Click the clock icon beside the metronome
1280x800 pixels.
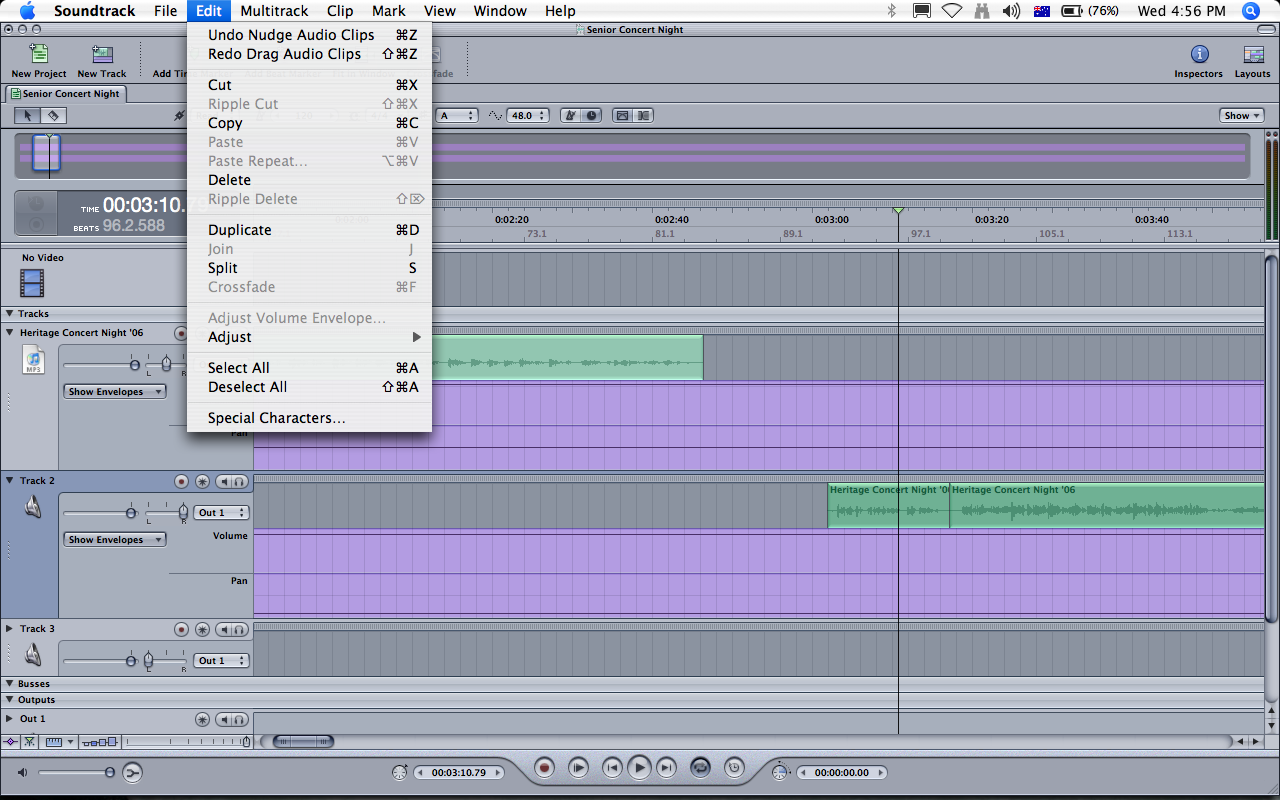(591, 115)
